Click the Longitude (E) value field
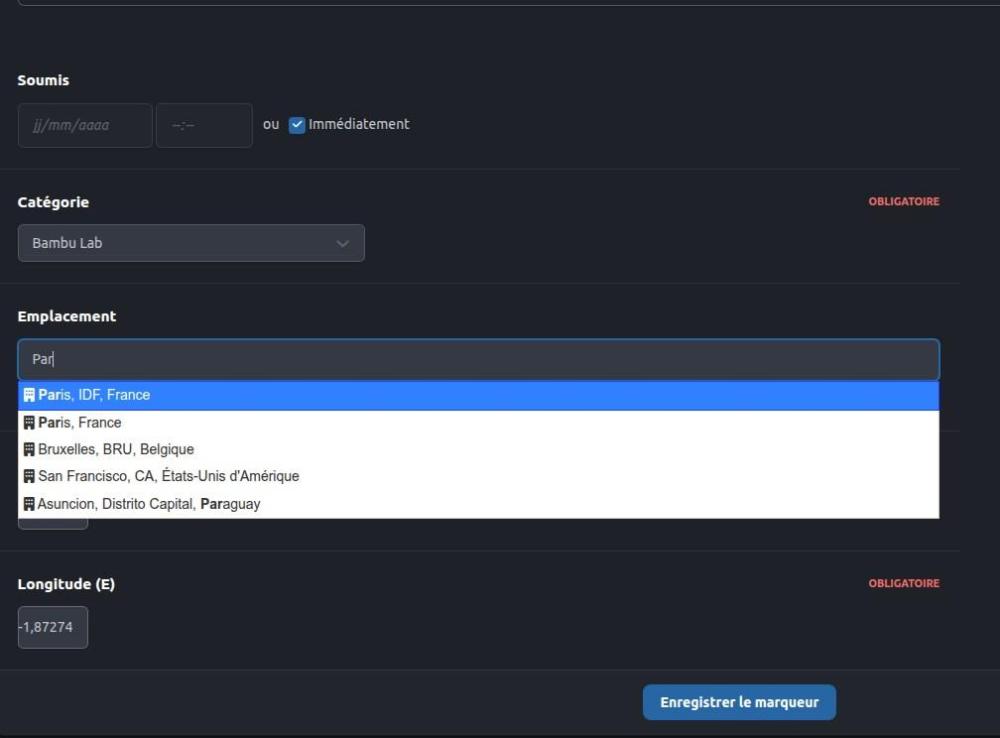Screen dimensions: 1000x738 (53, 627)
